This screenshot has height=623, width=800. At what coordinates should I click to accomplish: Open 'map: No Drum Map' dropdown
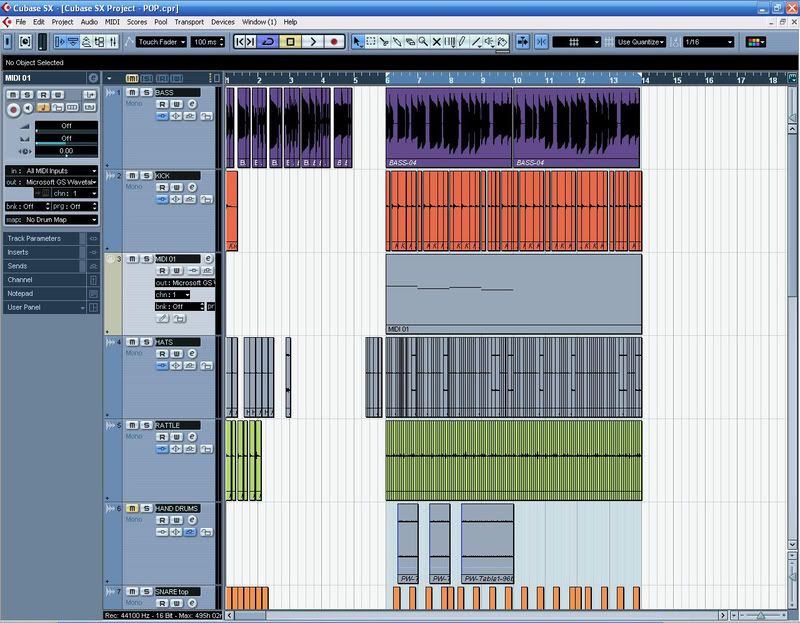click(x=51, y=219)
